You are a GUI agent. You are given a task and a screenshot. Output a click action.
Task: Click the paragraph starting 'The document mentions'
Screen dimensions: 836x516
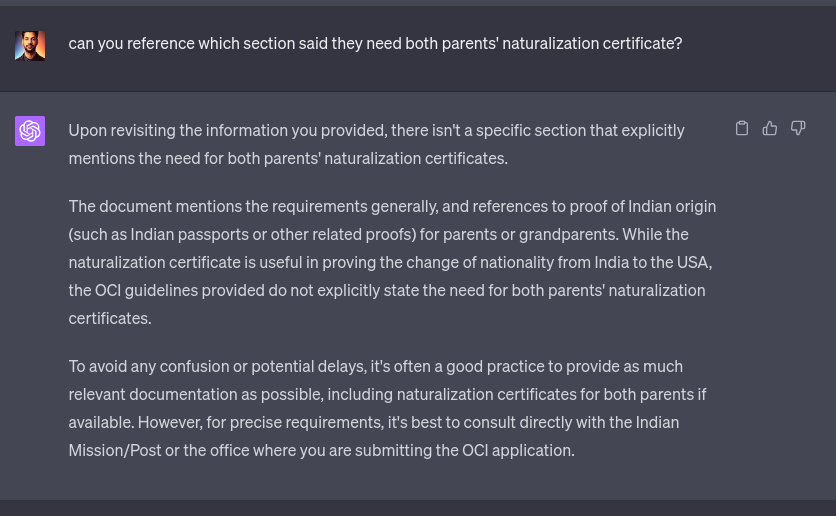click(x=392, y=262)
